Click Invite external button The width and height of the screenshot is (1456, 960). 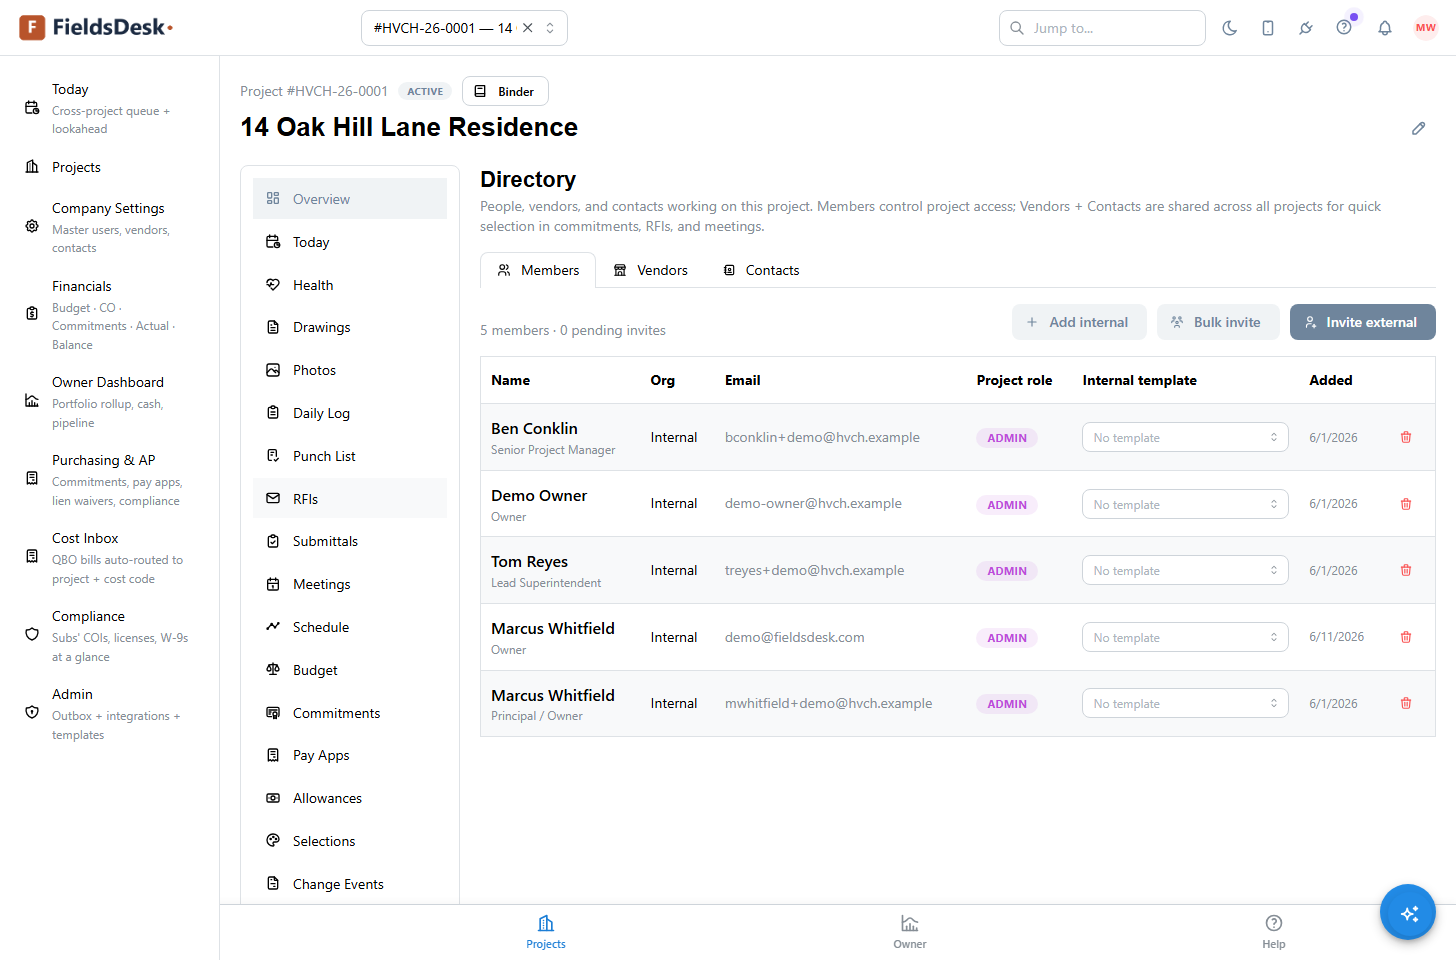click(x=1362, y=322)
